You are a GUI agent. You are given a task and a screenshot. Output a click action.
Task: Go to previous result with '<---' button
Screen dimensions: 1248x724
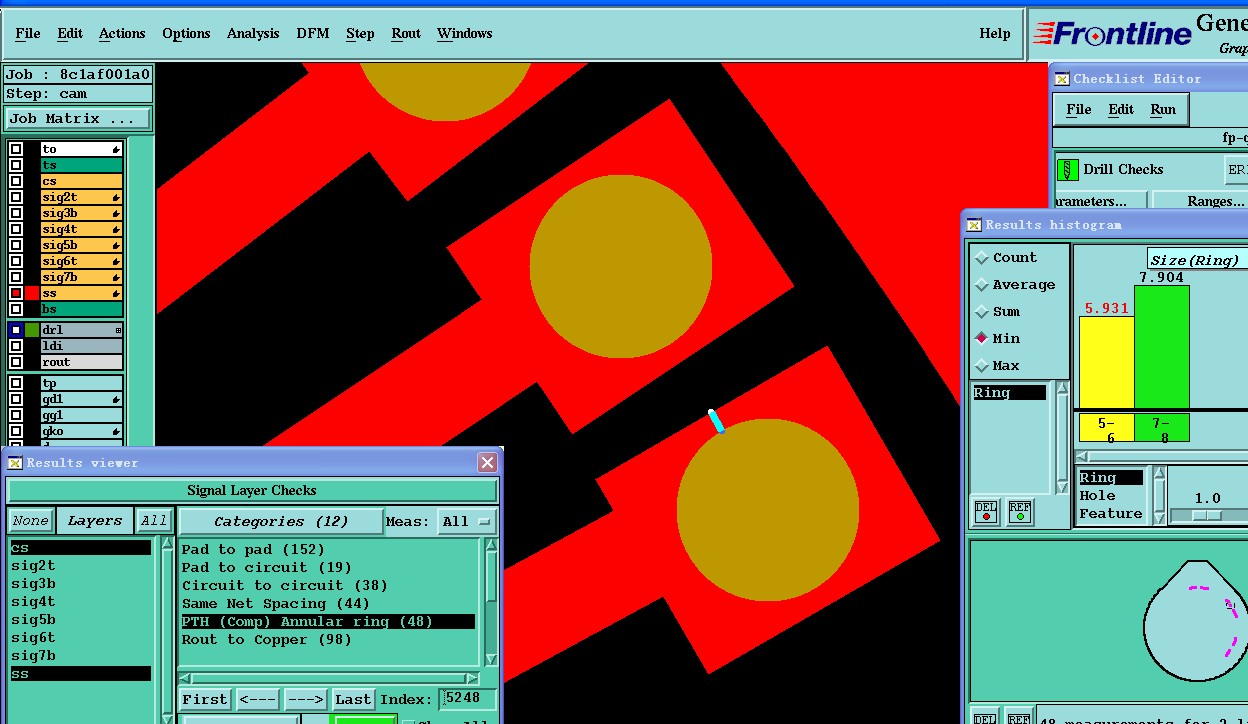coord(258,699)
